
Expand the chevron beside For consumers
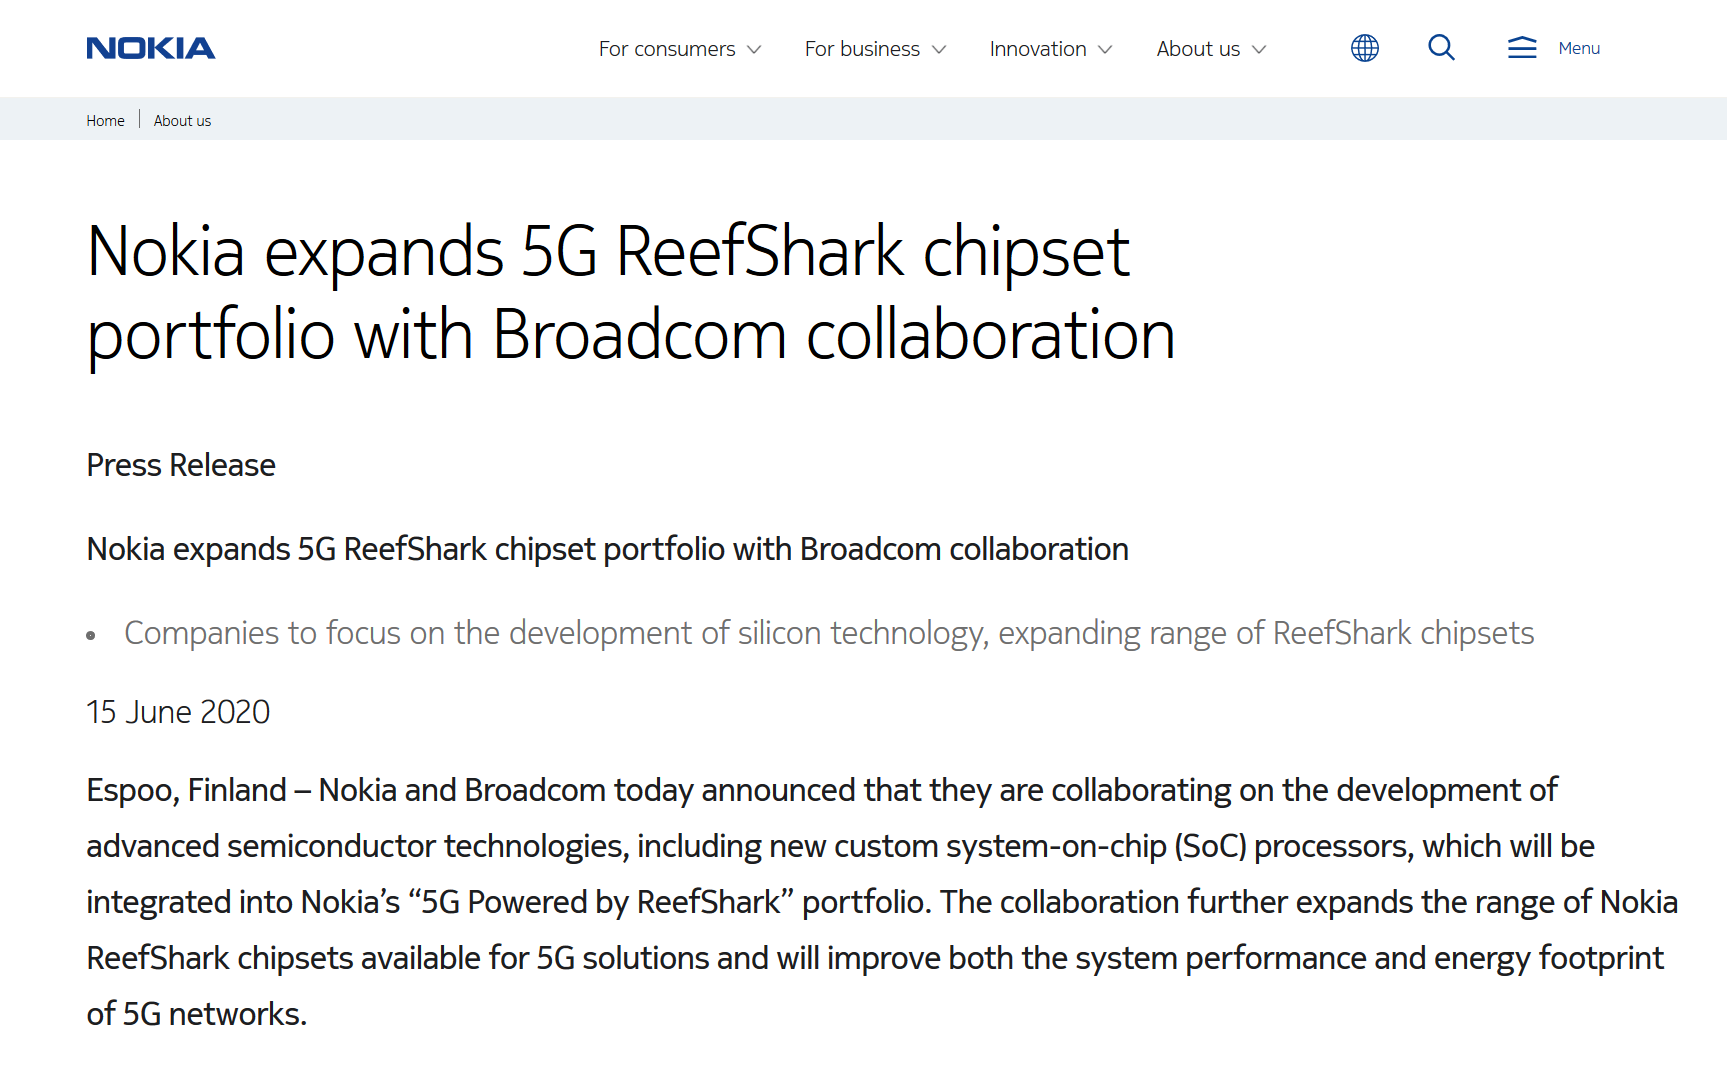(755, 49)
